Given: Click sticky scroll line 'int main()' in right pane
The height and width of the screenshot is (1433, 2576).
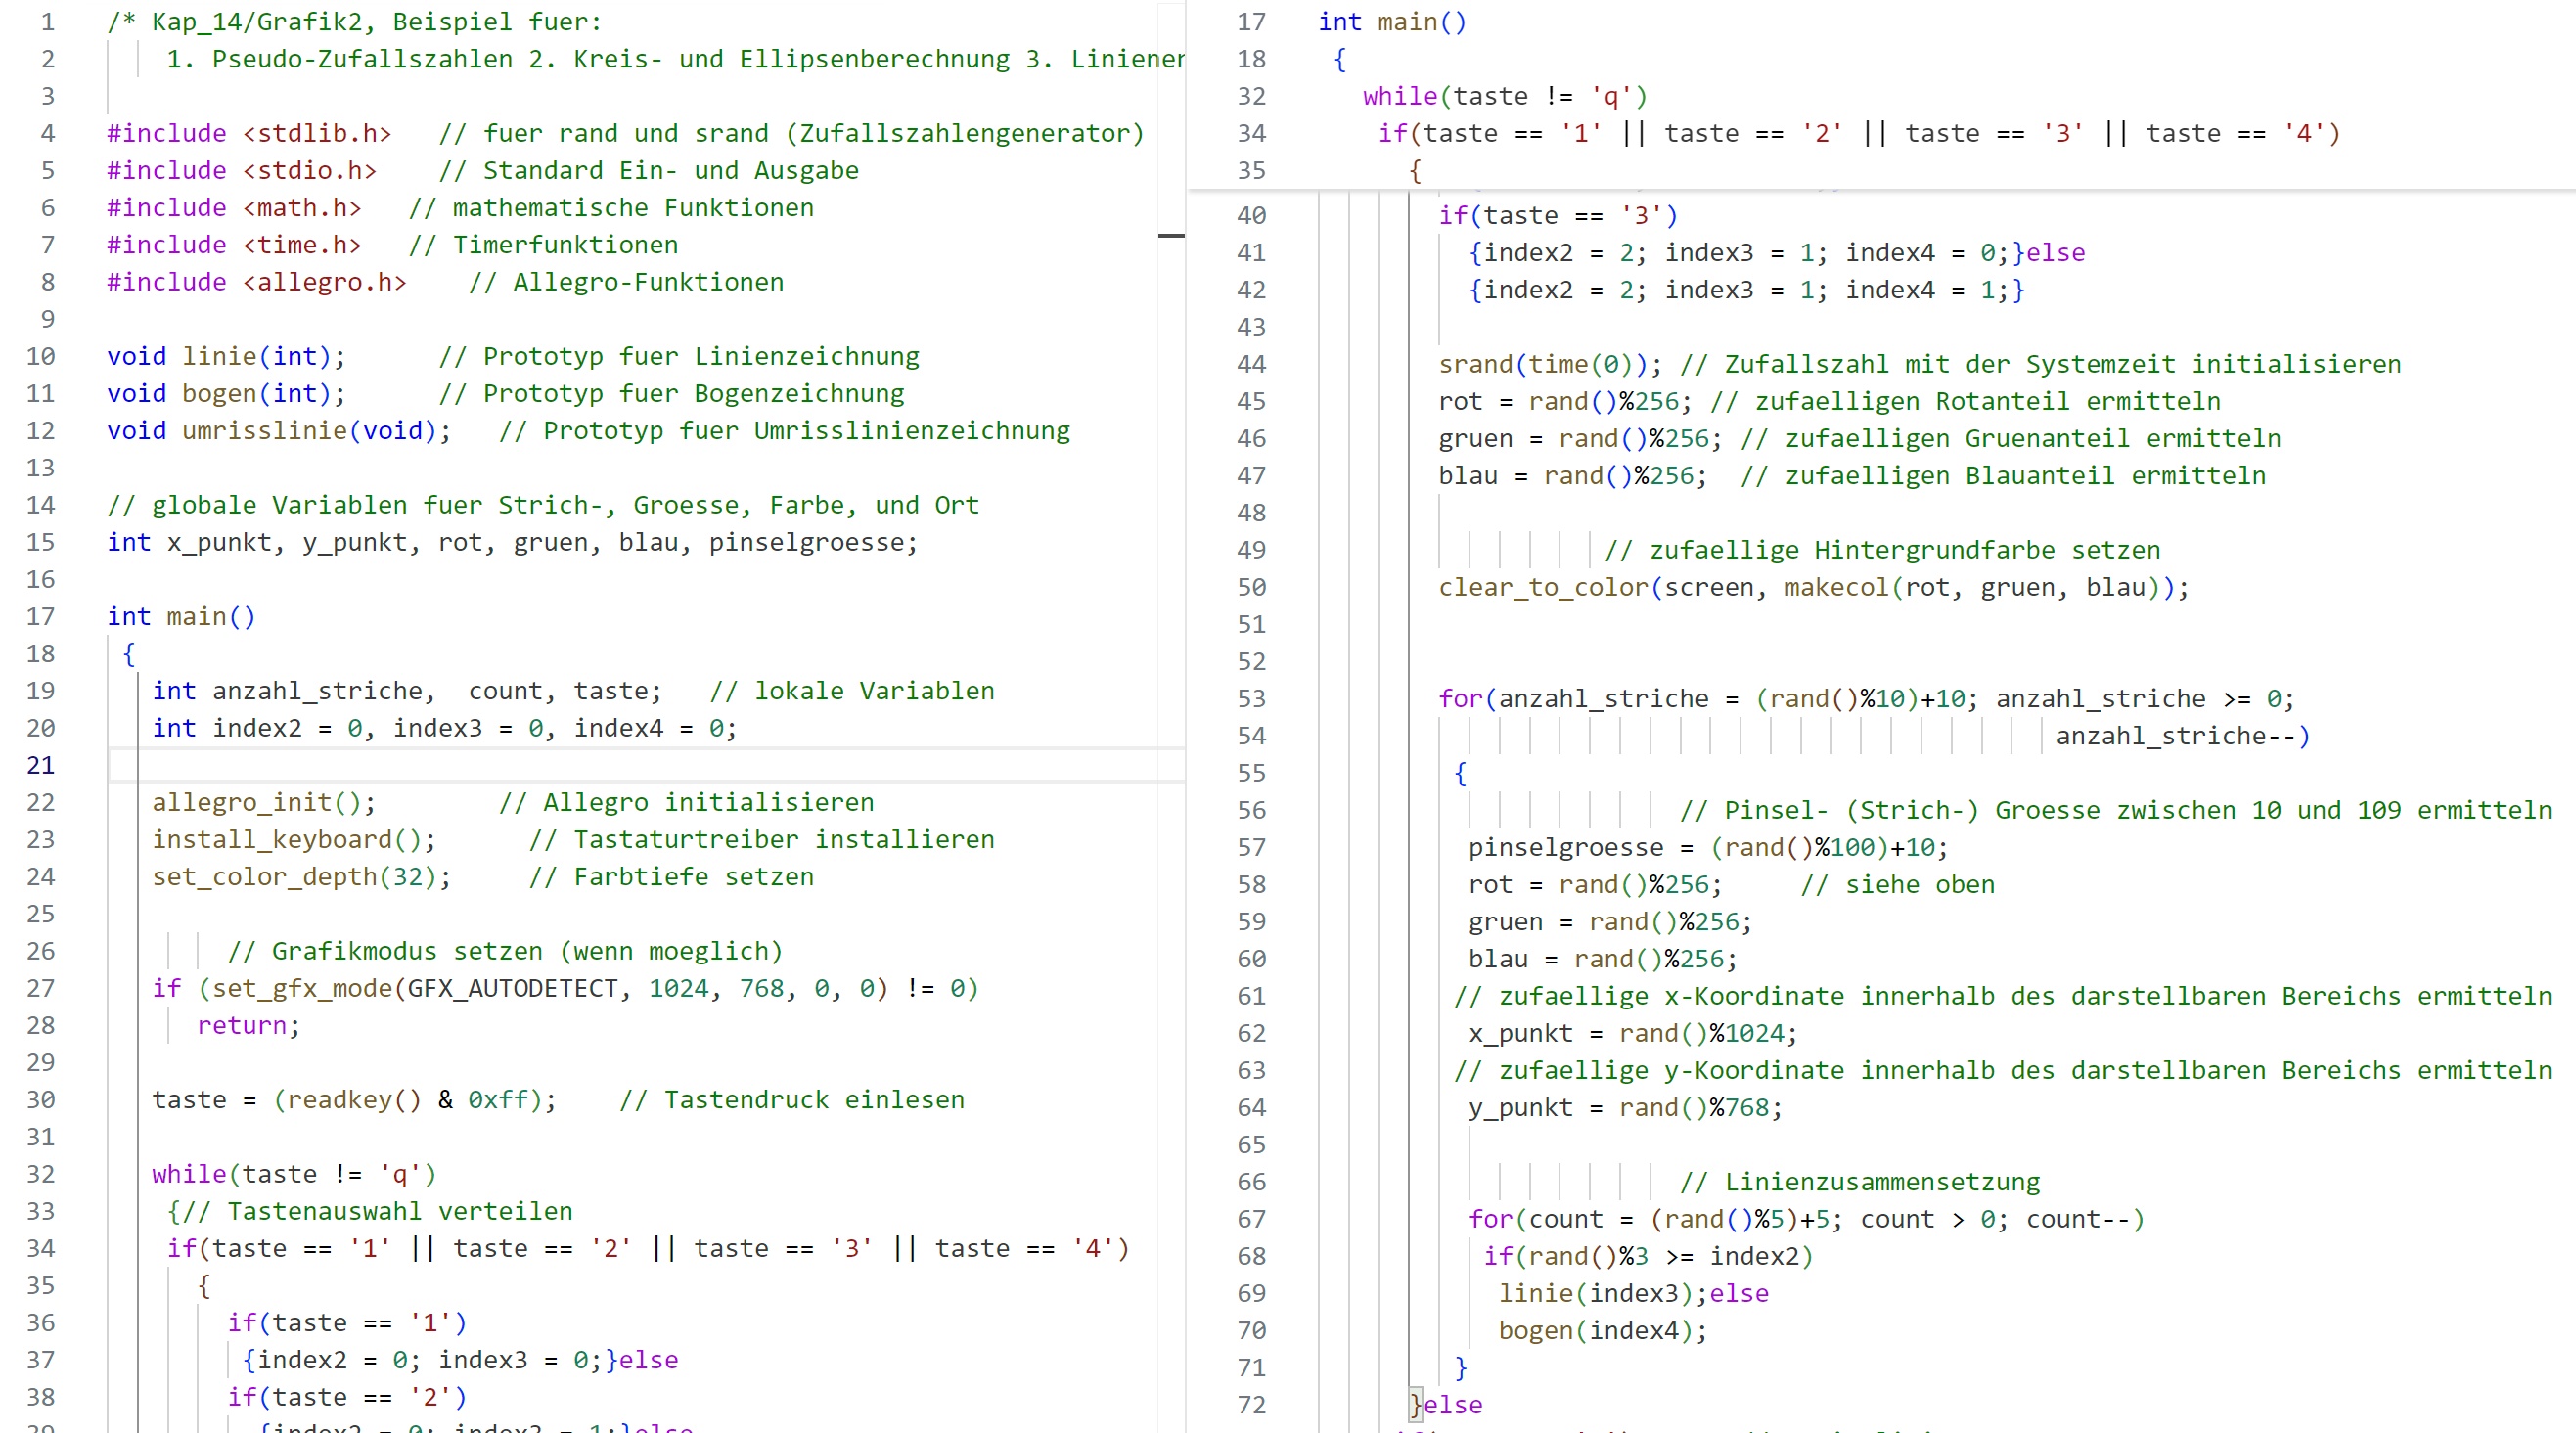Looking at the screenshot, I should tap(1391, 22).
